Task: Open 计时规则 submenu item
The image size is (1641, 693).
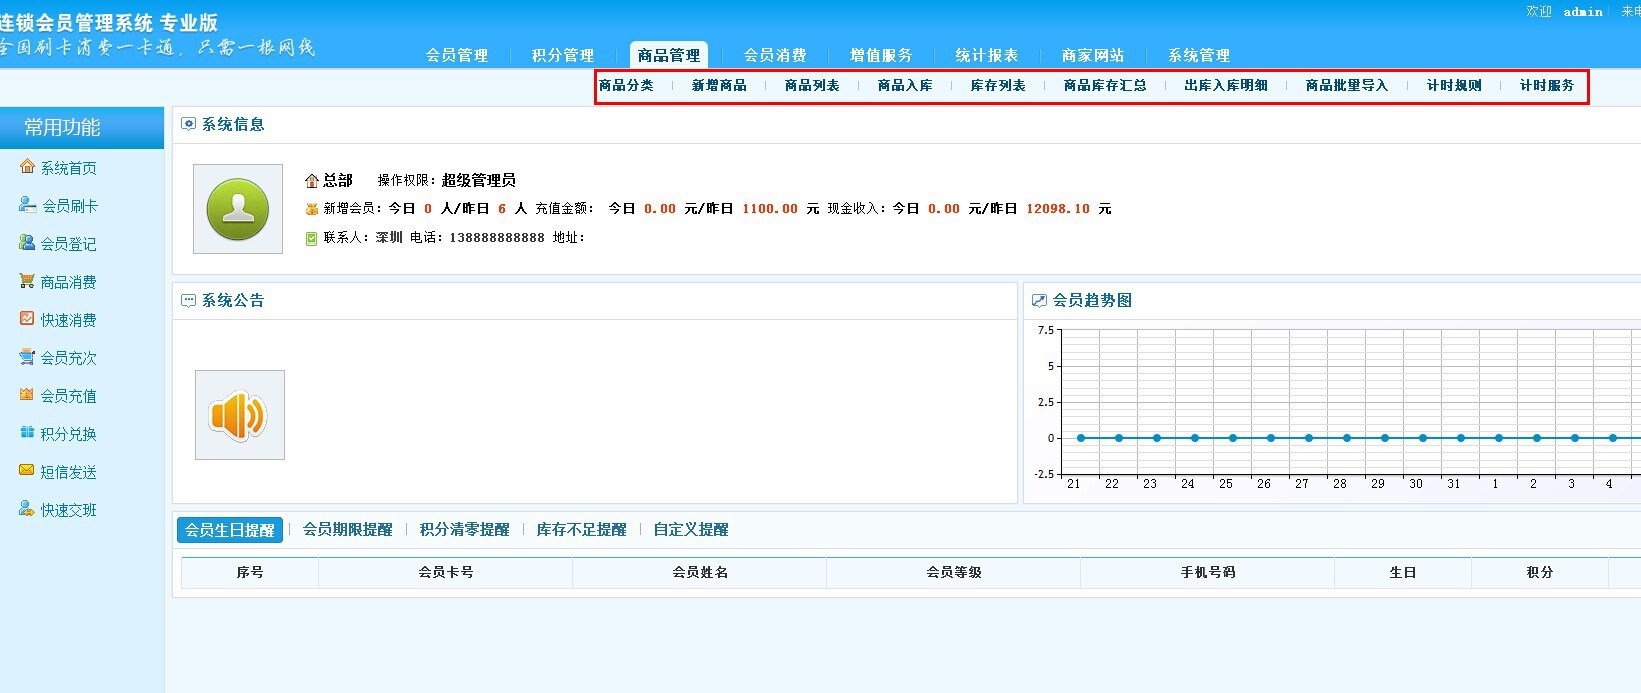Action: click(x=1454, y=86)
